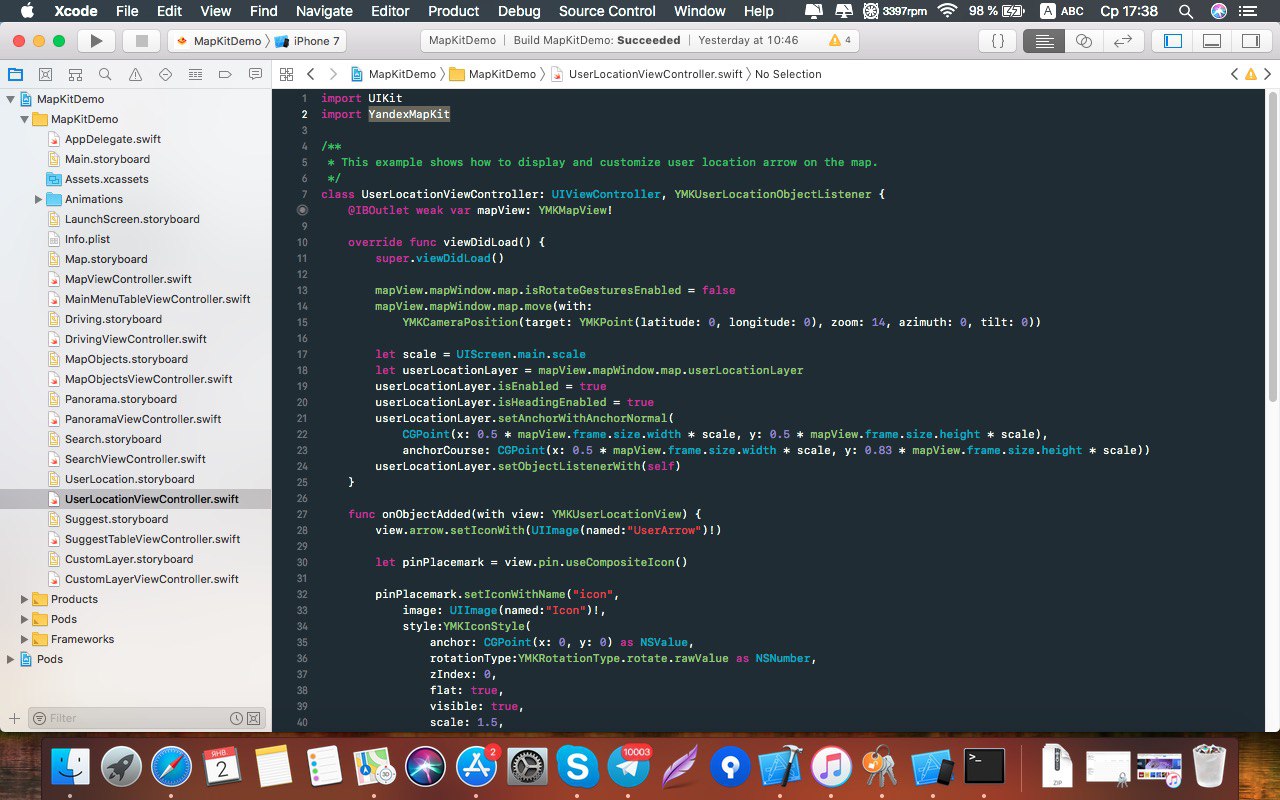Switch to Assistant editor

(x=1084, y=41)
